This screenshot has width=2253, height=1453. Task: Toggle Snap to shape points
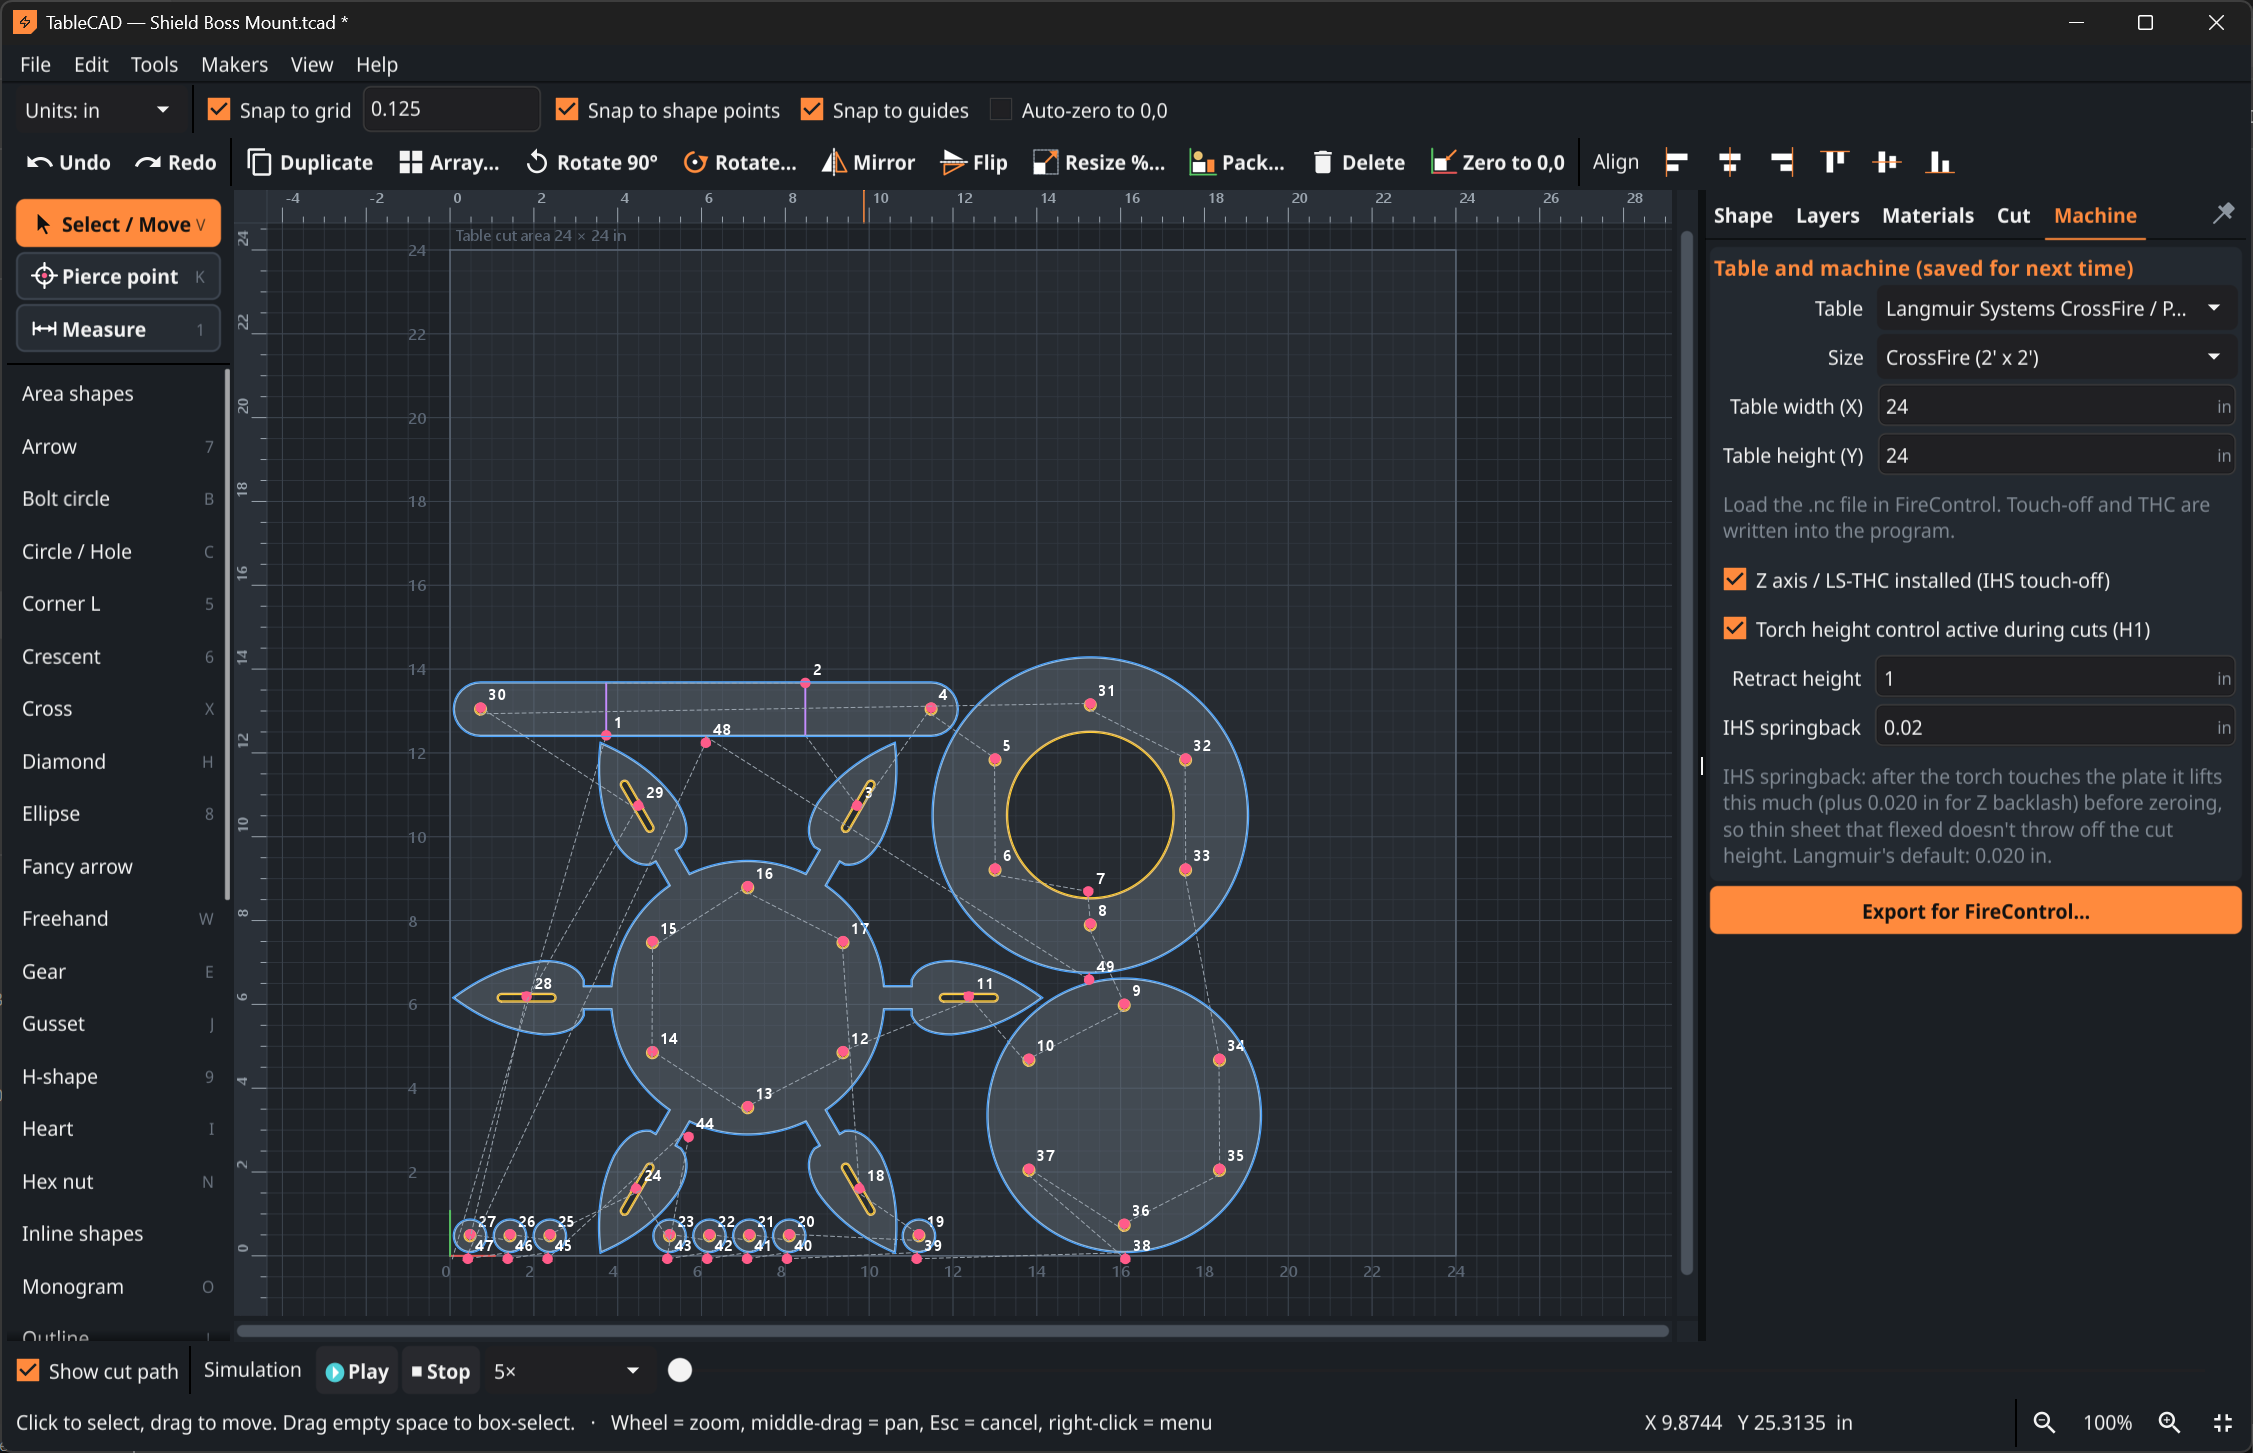point(567,109)
